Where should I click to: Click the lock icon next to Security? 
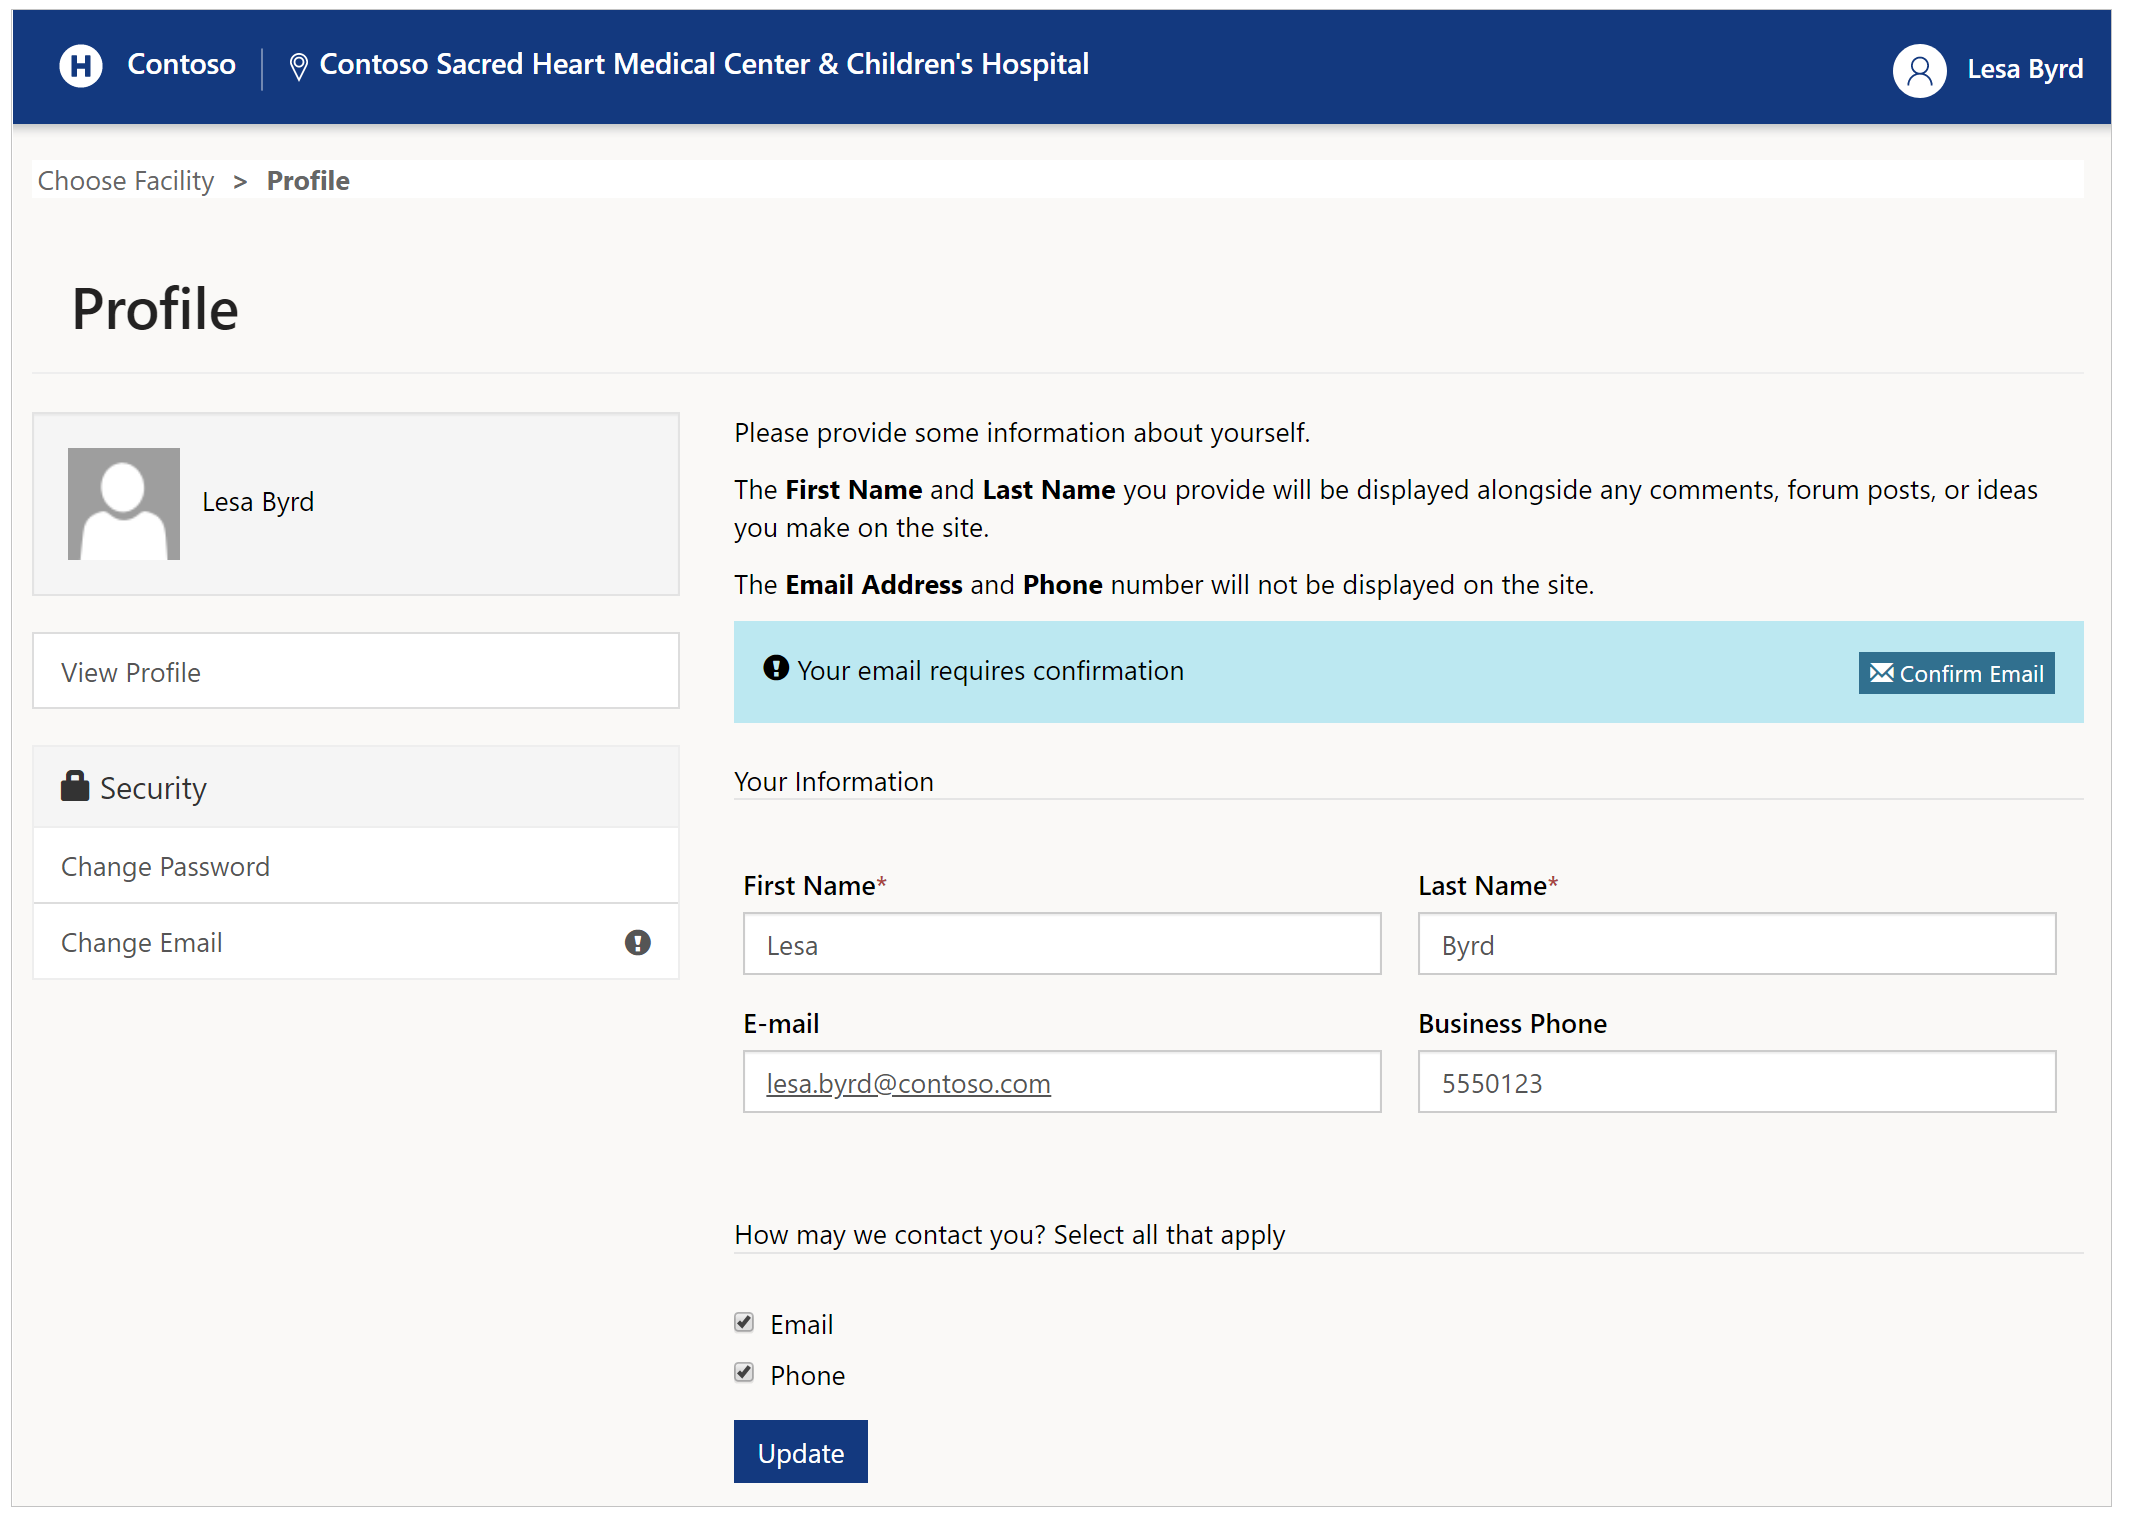(x=75, y=785)
